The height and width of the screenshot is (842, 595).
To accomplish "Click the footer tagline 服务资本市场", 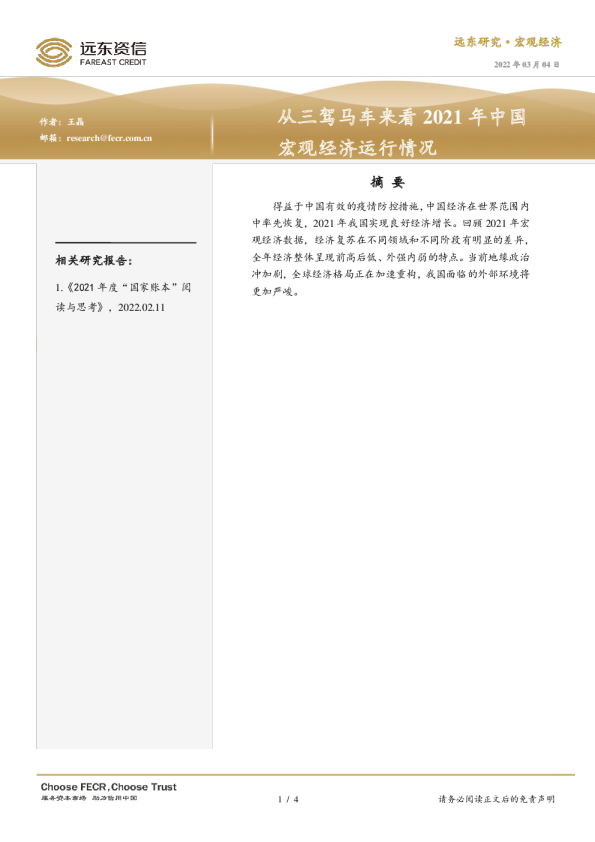I will pos(63,798).
